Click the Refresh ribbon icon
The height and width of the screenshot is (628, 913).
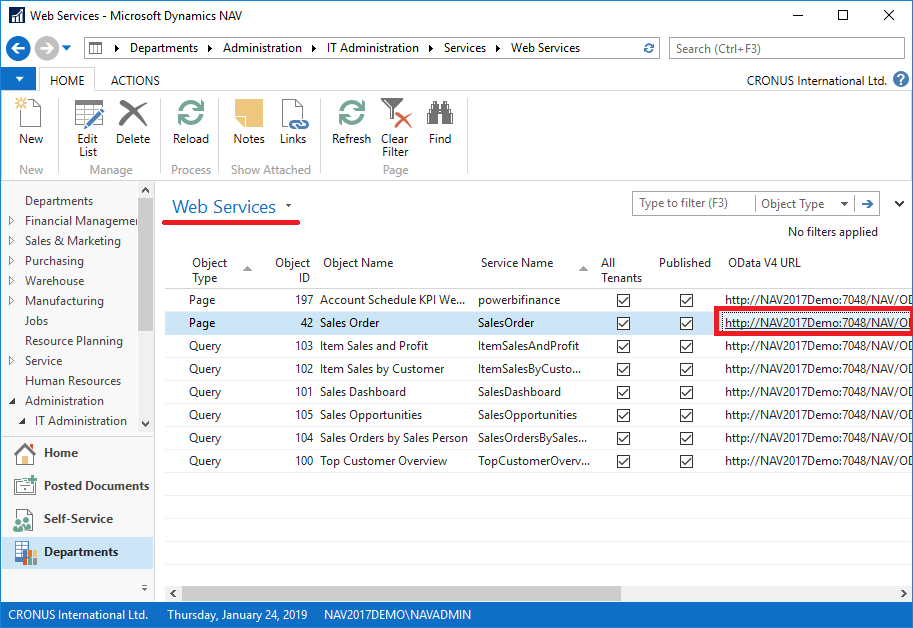pyautogui.click(x=351, y=113)
